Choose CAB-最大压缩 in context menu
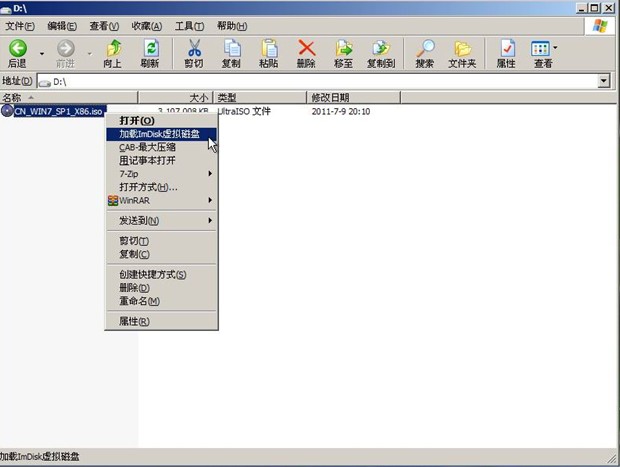Viewport: 620px width, 467px height. tap(161, 147)
